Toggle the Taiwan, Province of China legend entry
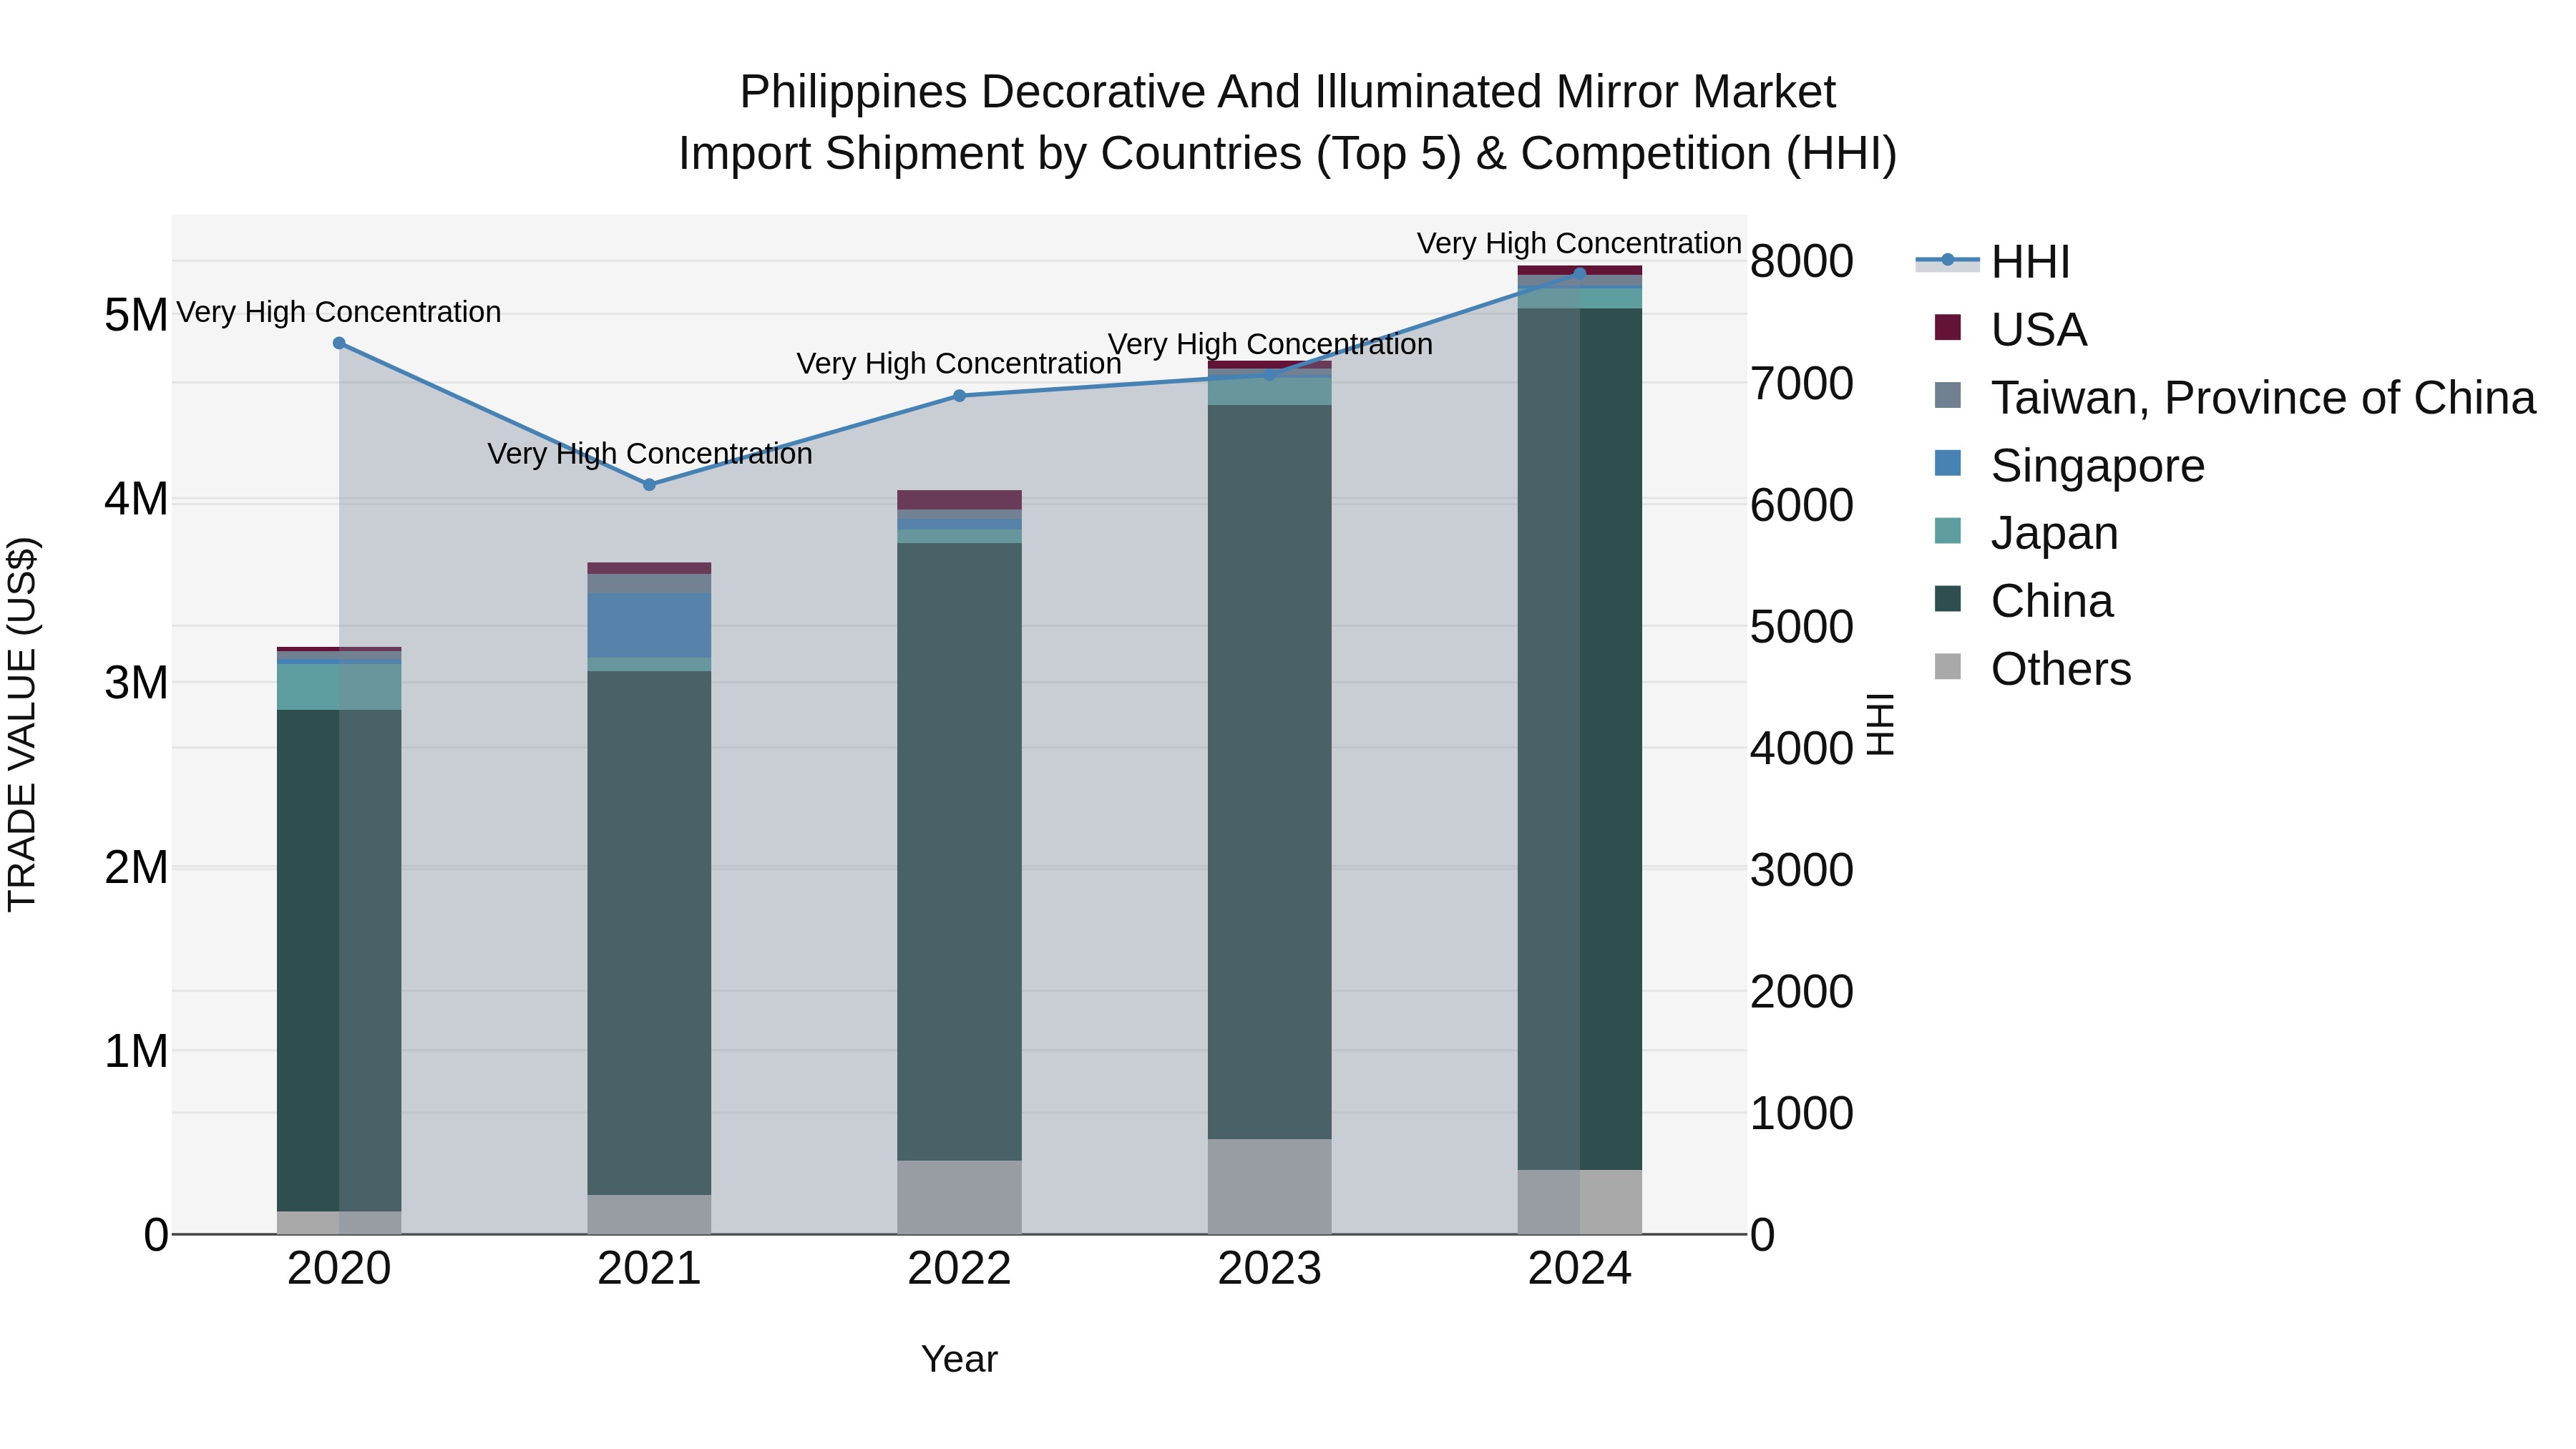Viewport: 2576px width, 1449px height. [x=2234, y=397]
